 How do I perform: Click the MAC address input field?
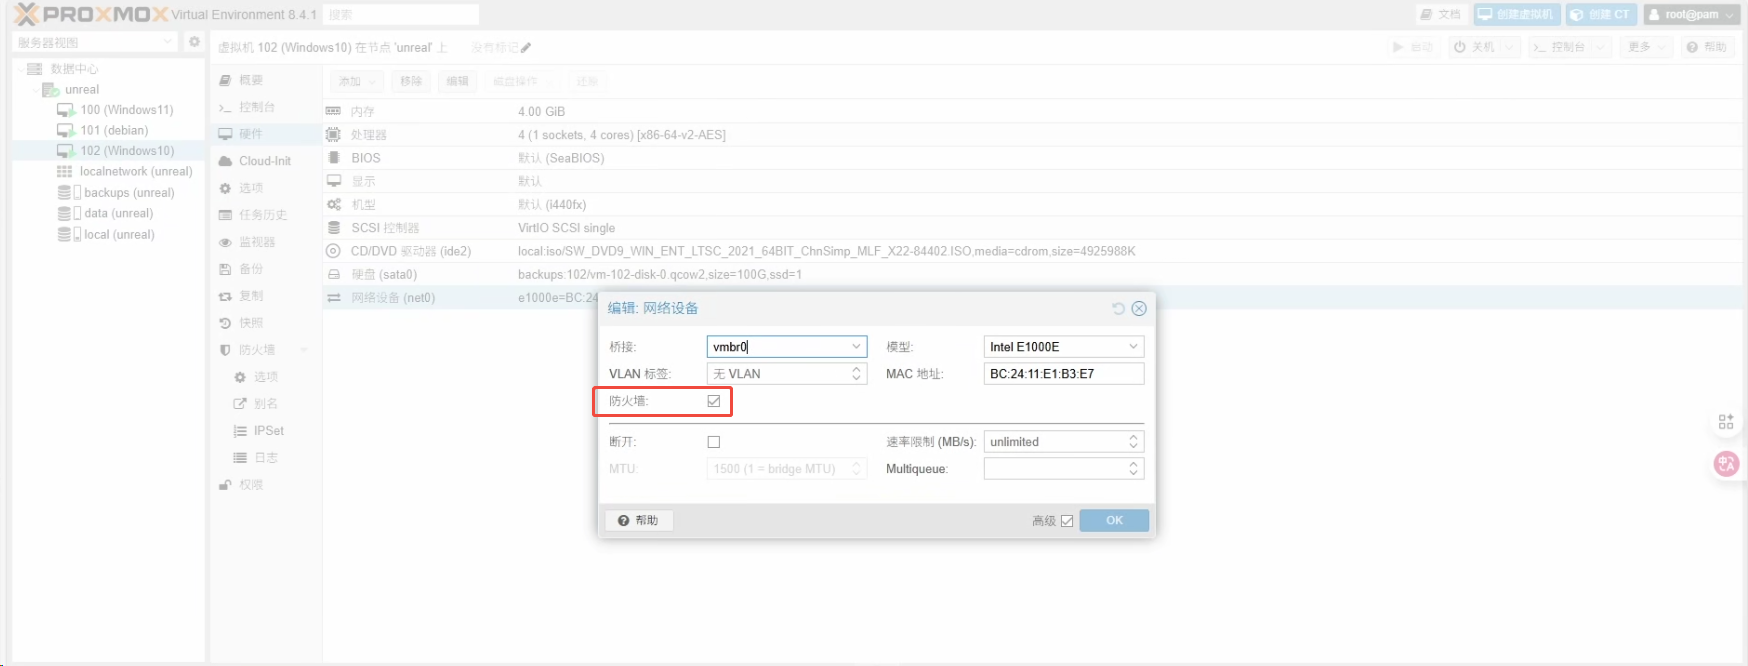(x=1063, y=374)
